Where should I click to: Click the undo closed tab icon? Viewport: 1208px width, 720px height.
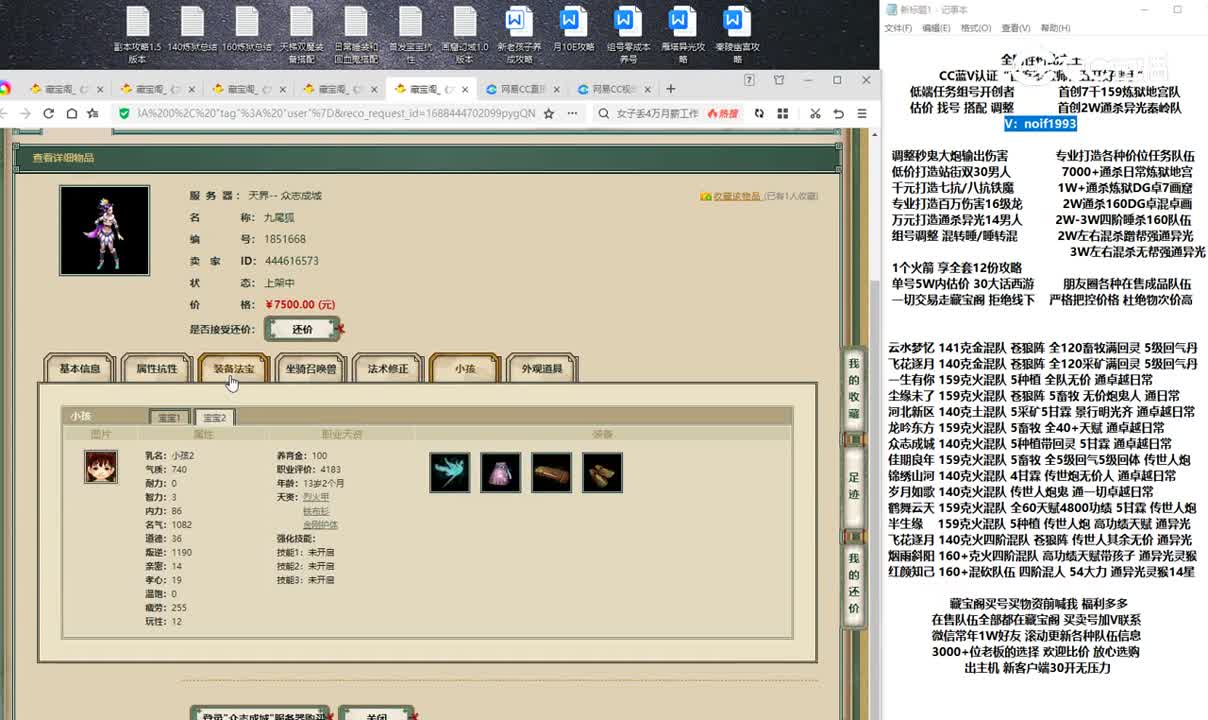pyautogui.click(x=838, y=114)
